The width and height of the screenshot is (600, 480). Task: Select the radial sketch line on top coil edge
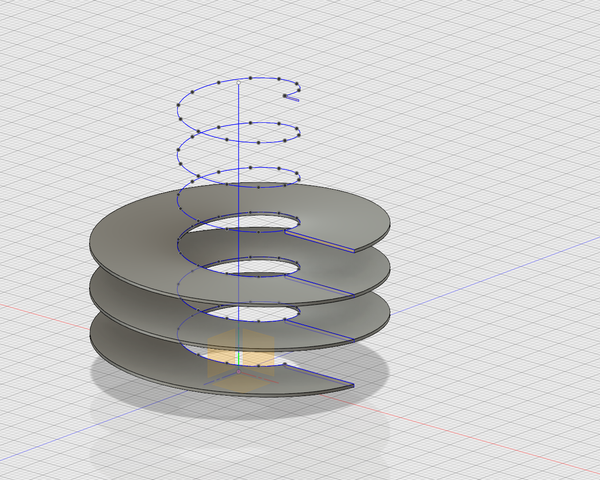tap(320, 241)
